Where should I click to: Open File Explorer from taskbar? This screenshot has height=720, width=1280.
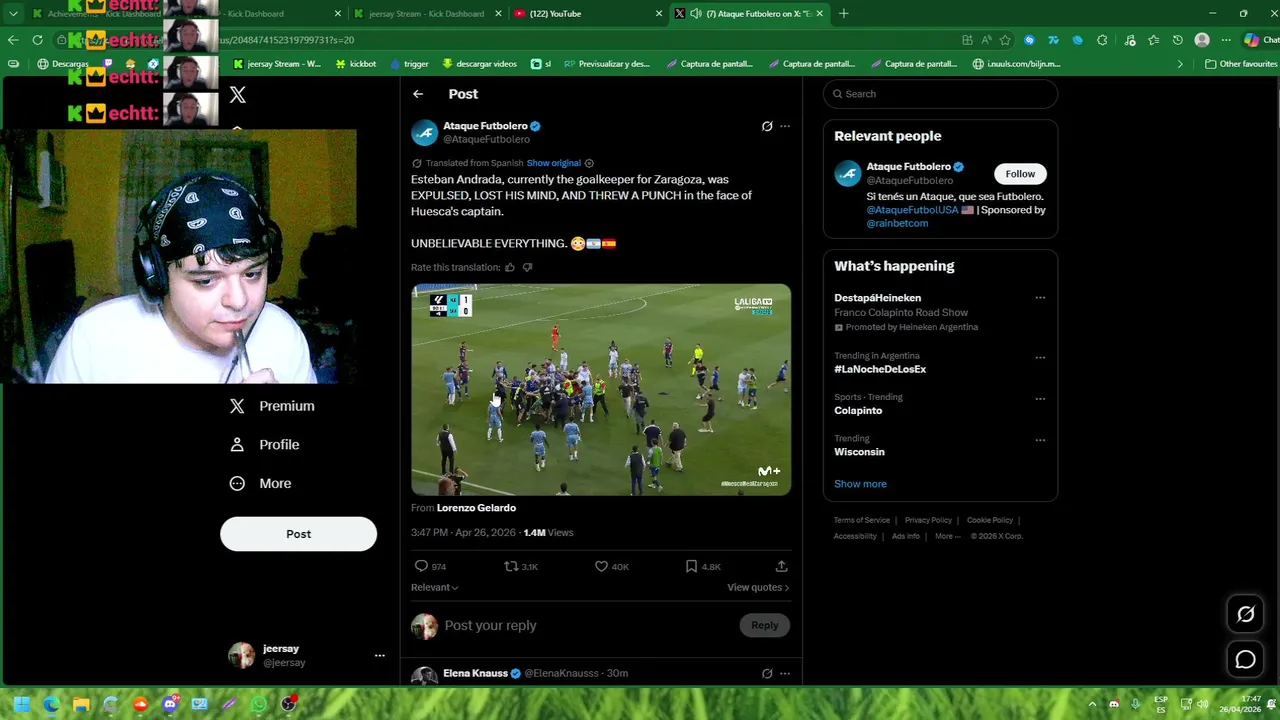[x=81, y=704]
